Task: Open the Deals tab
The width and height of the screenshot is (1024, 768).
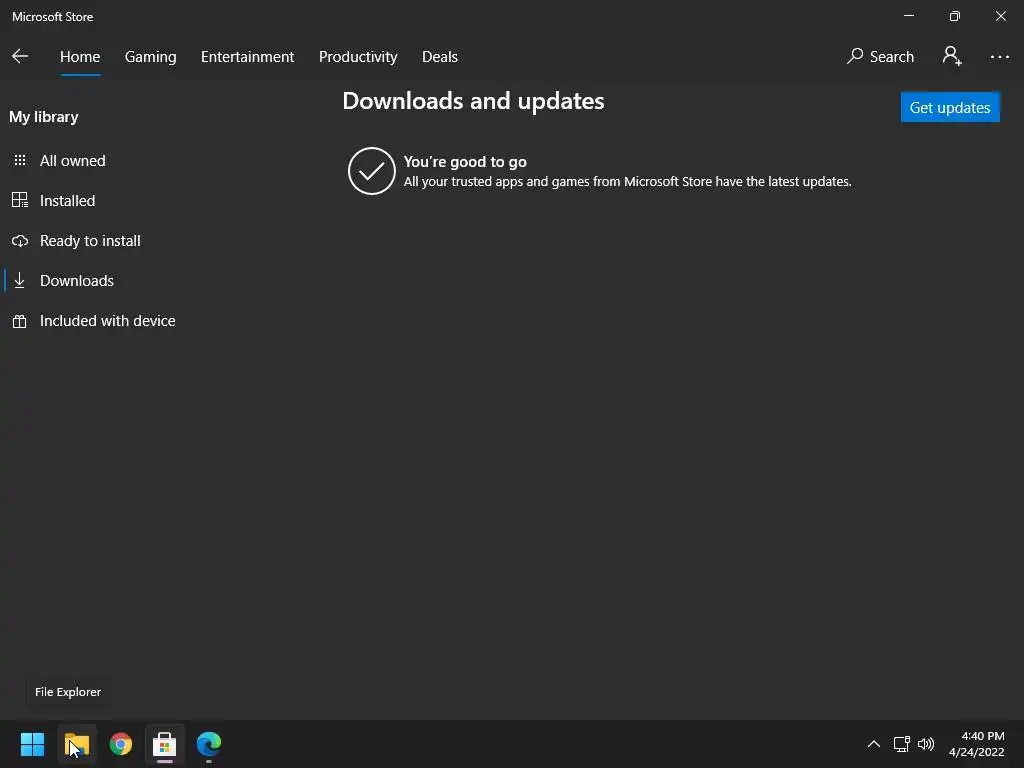Action: 440,57
